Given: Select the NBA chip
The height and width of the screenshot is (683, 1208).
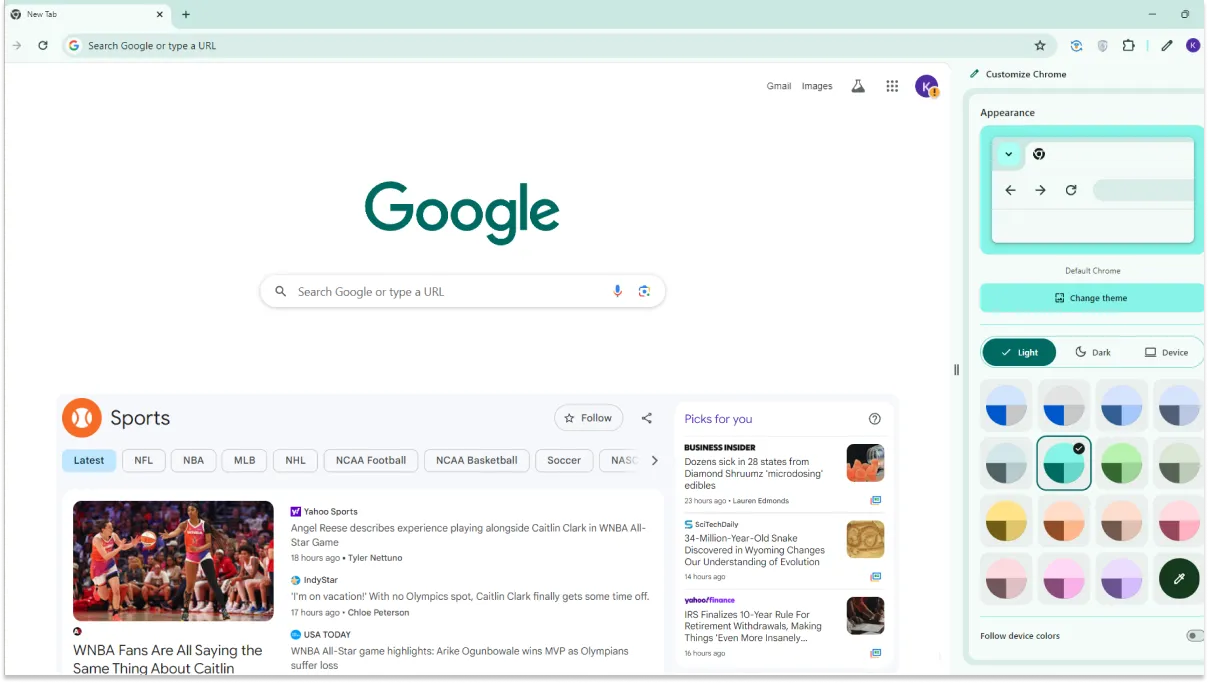Looking at the screenshot, I should [194, 460].
